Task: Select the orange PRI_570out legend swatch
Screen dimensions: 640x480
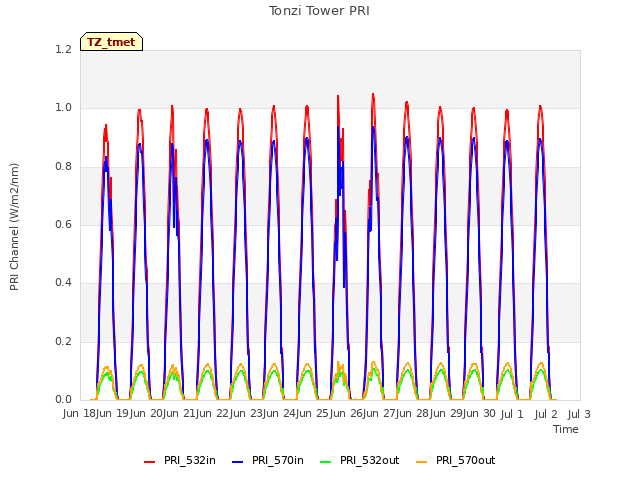Action: (x=422, y=461)
